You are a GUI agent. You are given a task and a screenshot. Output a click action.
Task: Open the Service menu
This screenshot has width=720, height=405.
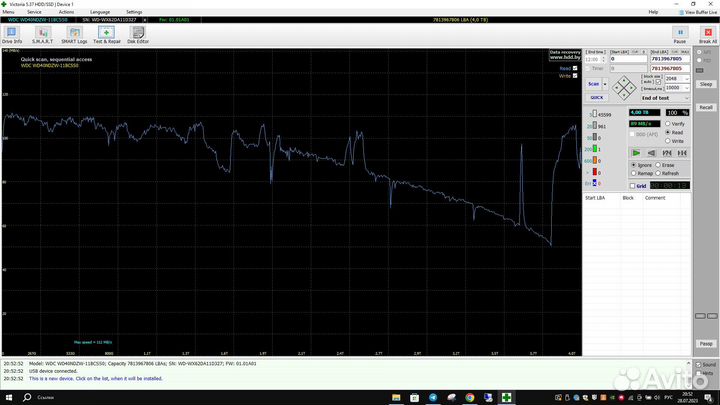34,12
